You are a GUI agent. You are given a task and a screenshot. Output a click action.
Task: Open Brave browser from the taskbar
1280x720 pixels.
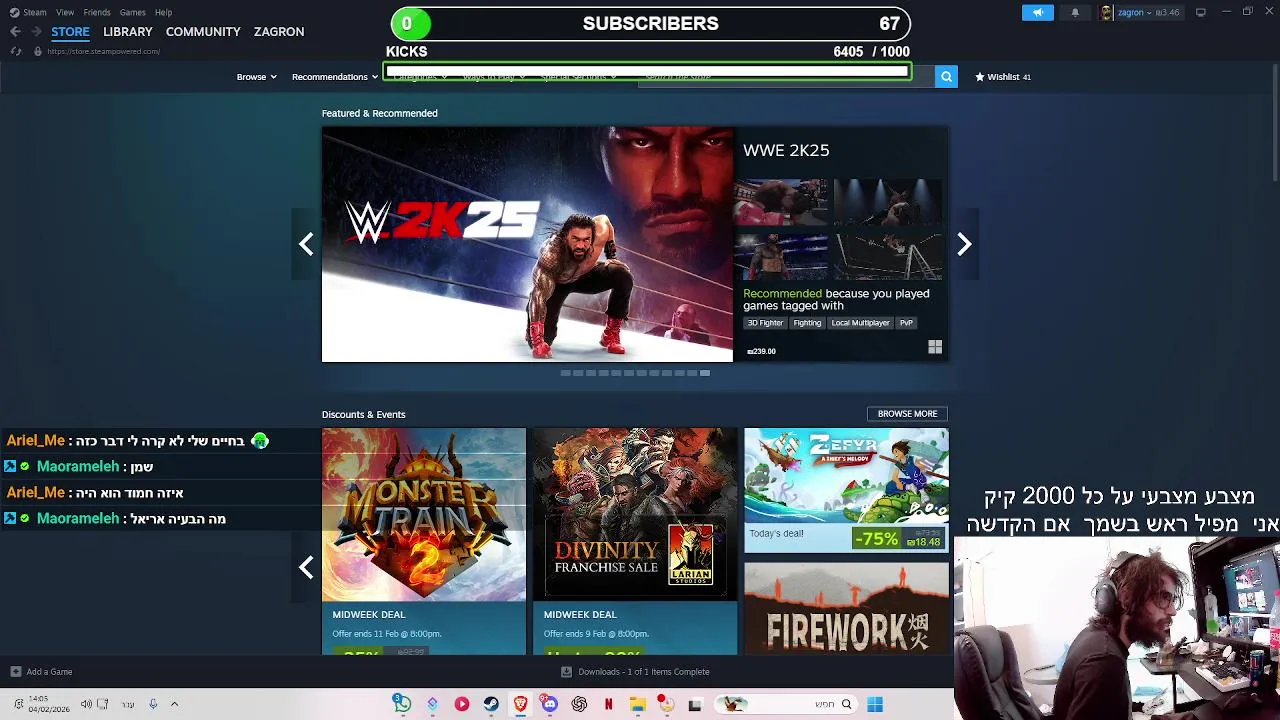[x=521, y=704]
